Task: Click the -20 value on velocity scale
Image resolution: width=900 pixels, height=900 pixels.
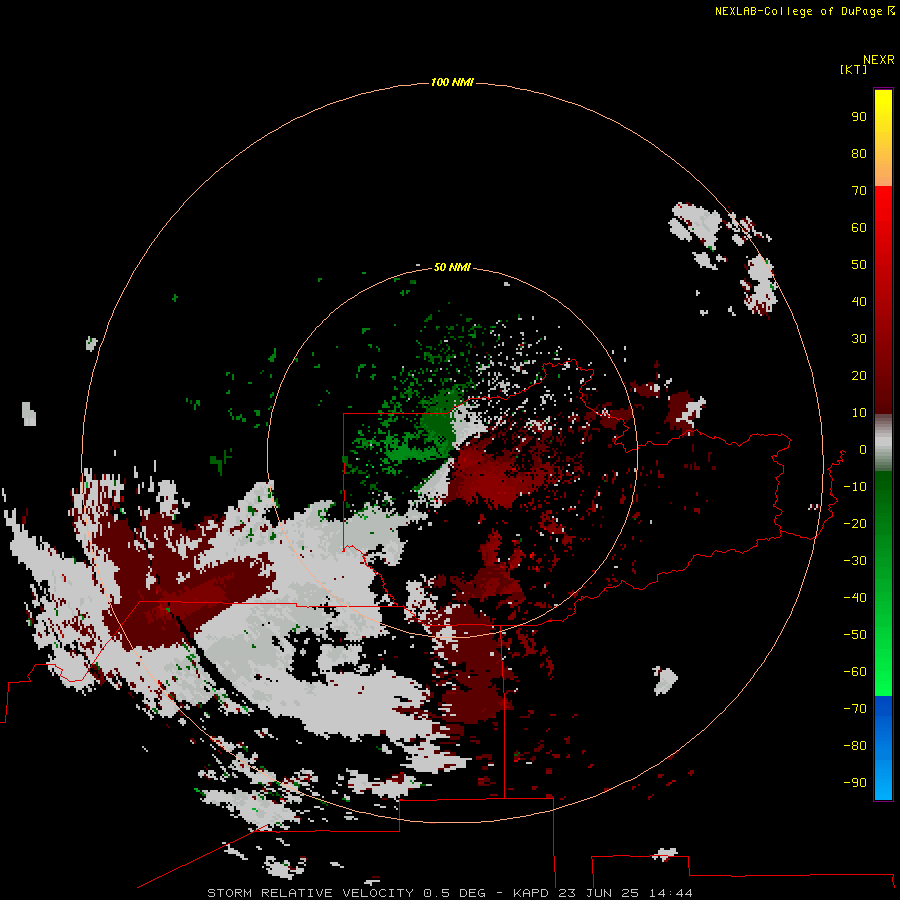Action: tap(855, 523)
